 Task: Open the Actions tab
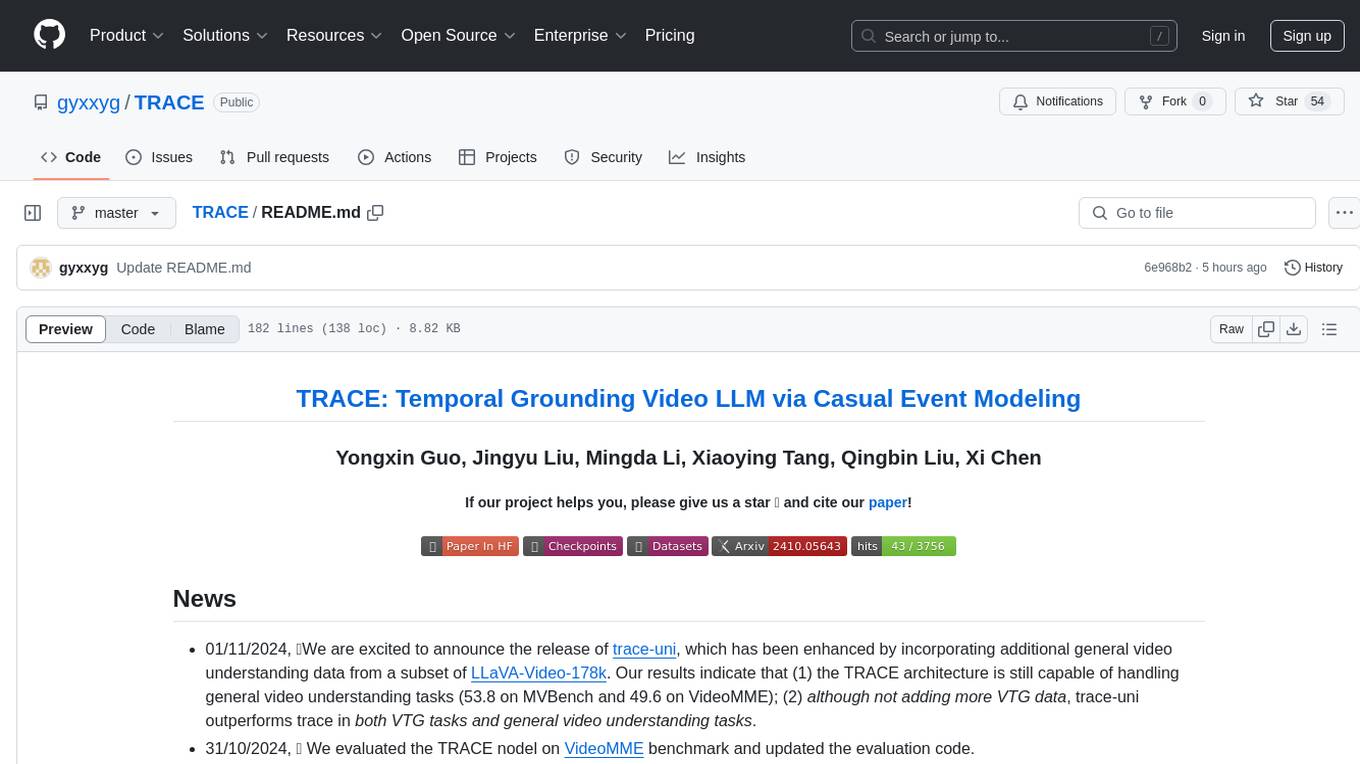[395, 157]
